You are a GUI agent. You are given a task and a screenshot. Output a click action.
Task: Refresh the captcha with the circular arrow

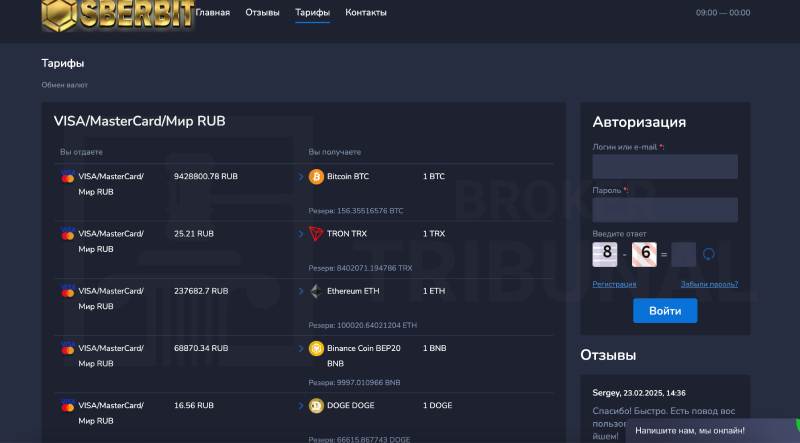[709, 254]
